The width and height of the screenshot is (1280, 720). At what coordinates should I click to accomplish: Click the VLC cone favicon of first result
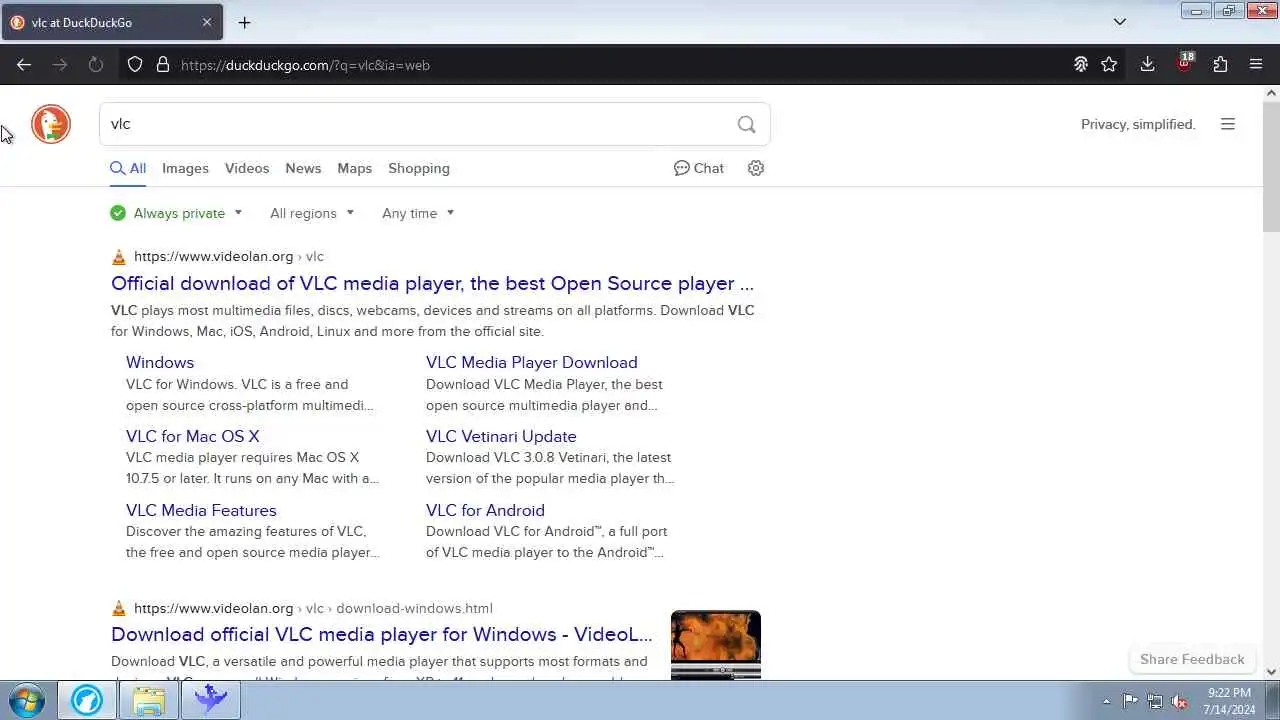click(x=119, y=257)
